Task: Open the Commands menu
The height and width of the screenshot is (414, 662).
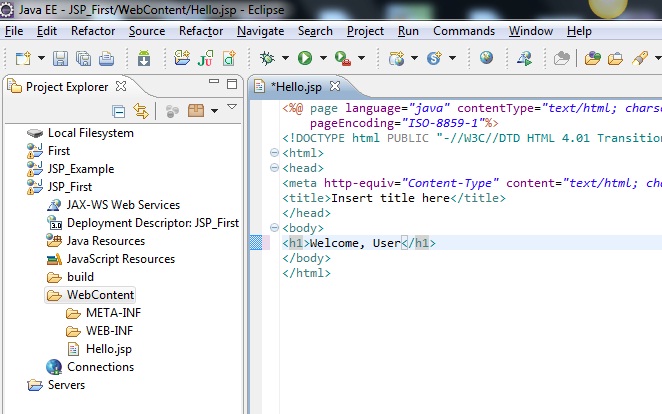Action: (464, 31)
